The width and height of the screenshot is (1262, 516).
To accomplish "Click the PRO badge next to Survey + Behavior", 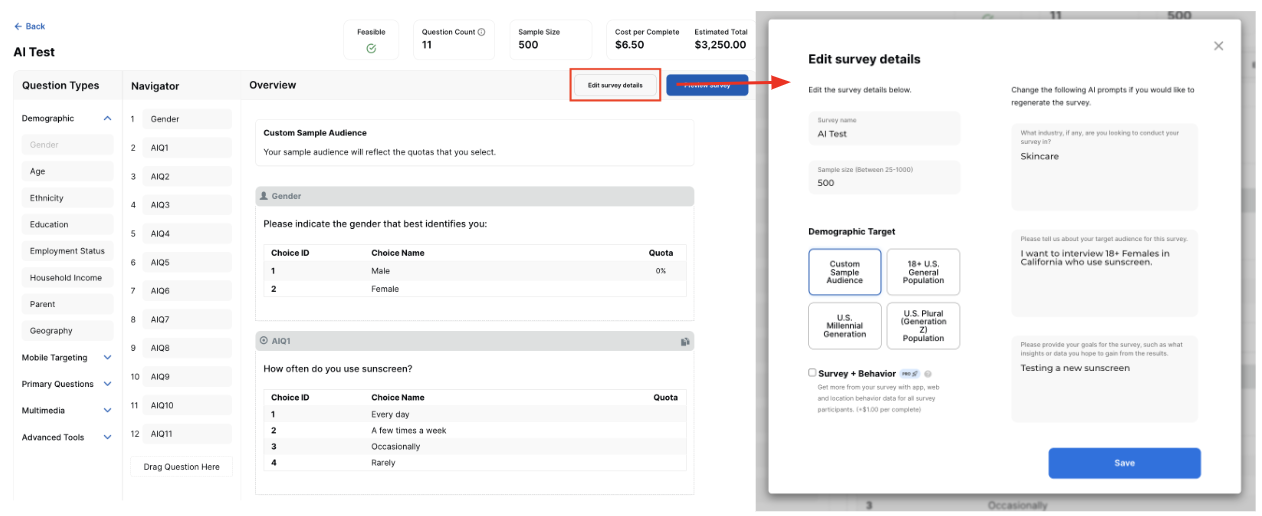I will click(910, 374).
